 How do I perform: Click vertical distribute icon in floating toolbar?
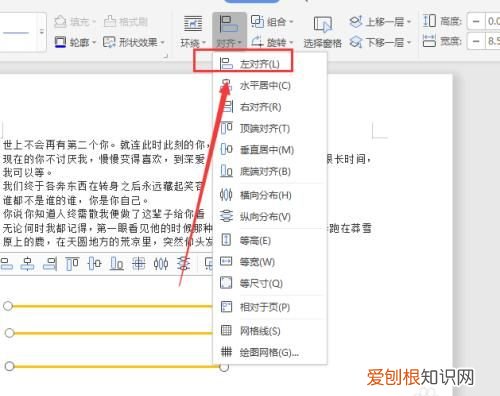click(183, 264)
